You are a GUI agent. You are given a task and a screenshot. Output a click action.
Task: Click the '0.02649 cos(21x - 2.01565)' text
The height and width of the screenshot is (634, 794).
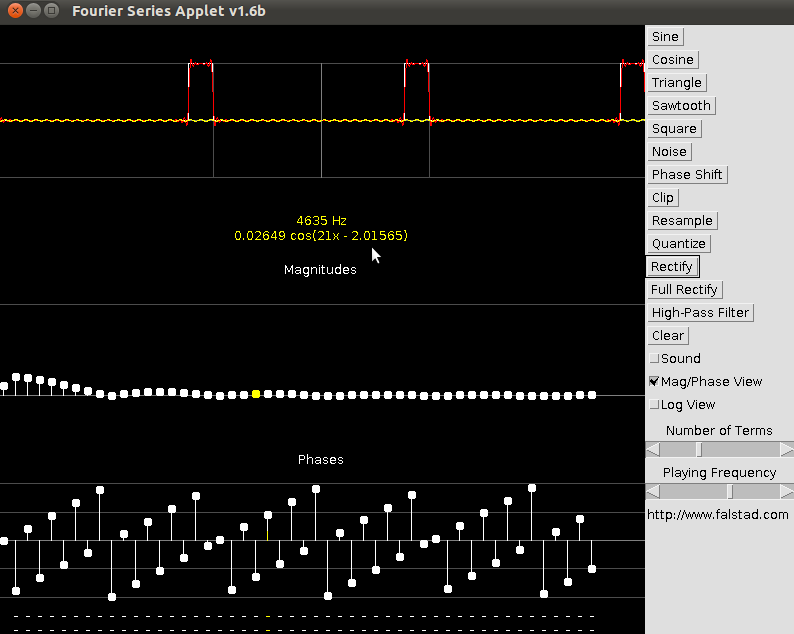[x=321, y=236]
